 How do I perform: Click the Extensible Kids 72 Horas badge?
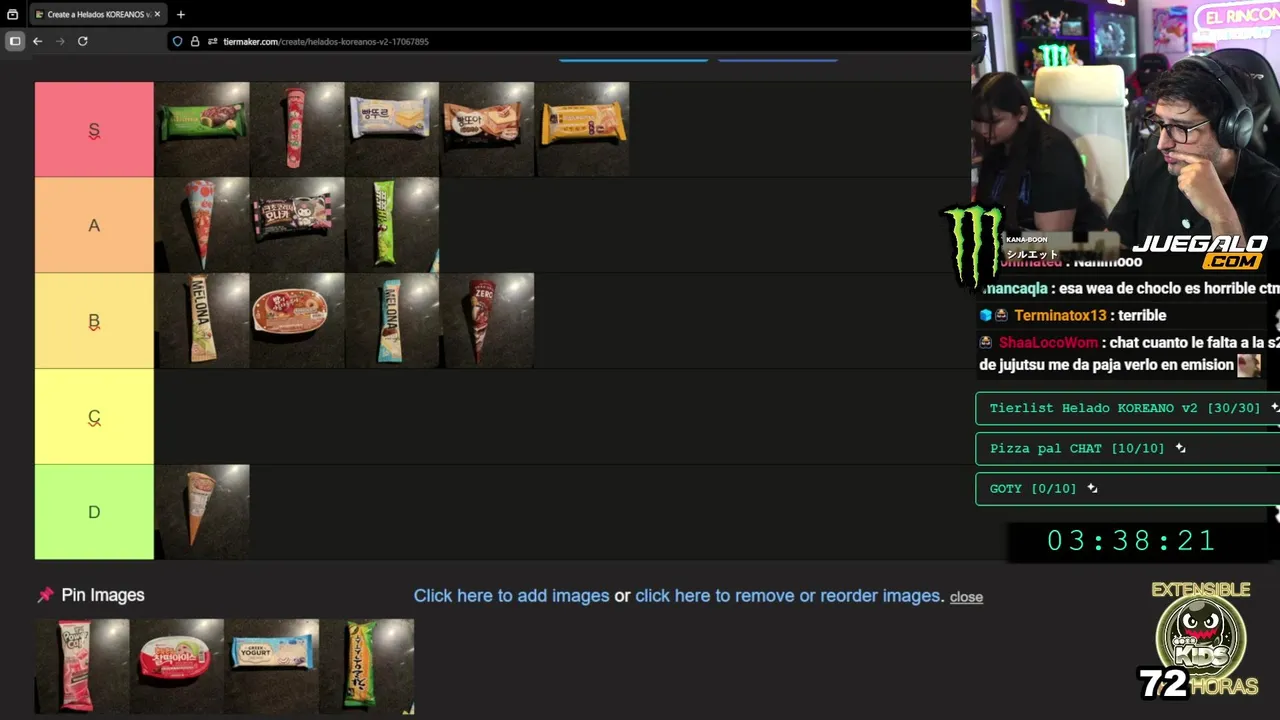(x=1198, y=640)
